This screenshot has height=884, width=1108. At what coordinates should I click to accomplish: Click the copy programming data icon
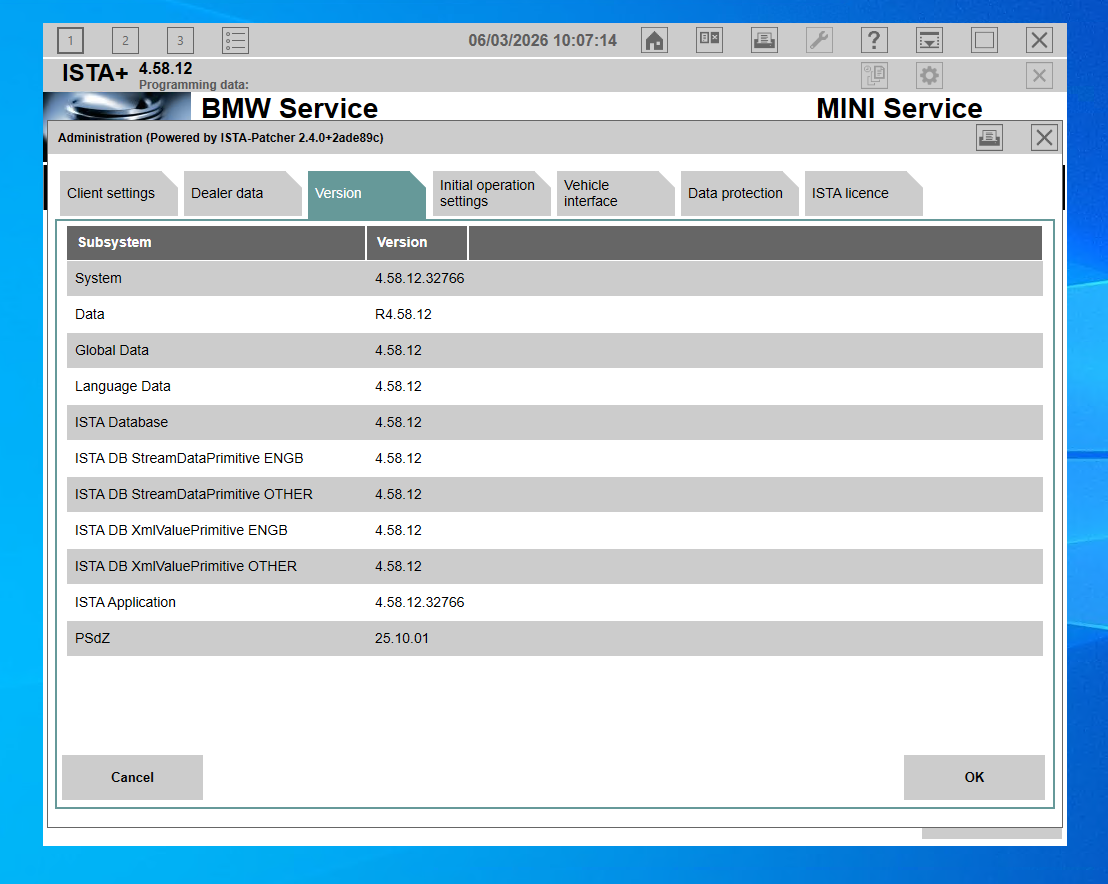[x=874, y=75]
